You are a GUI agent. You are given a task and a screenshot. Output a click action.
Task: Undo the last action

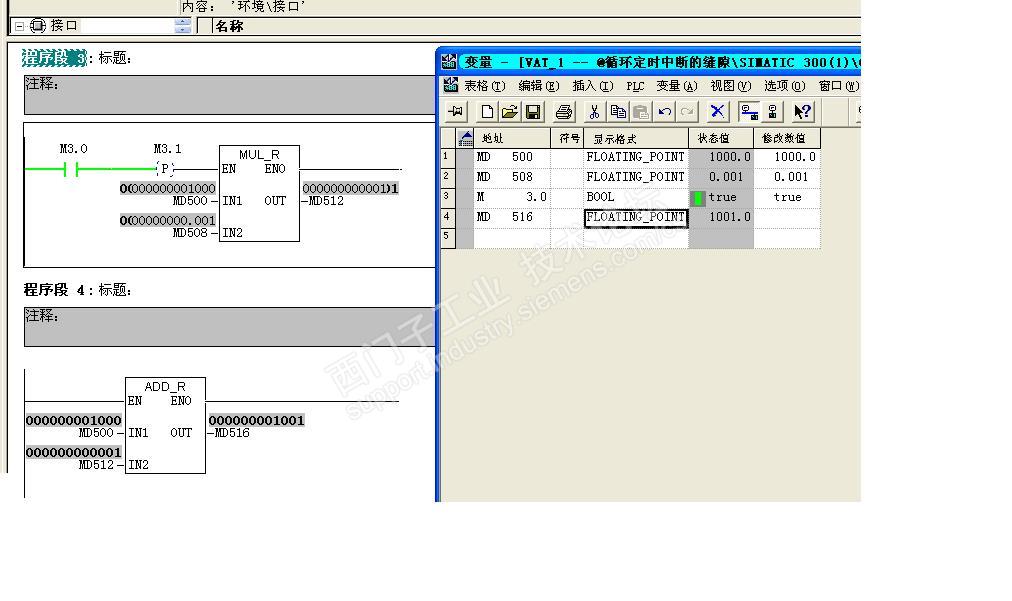[664, 112]
